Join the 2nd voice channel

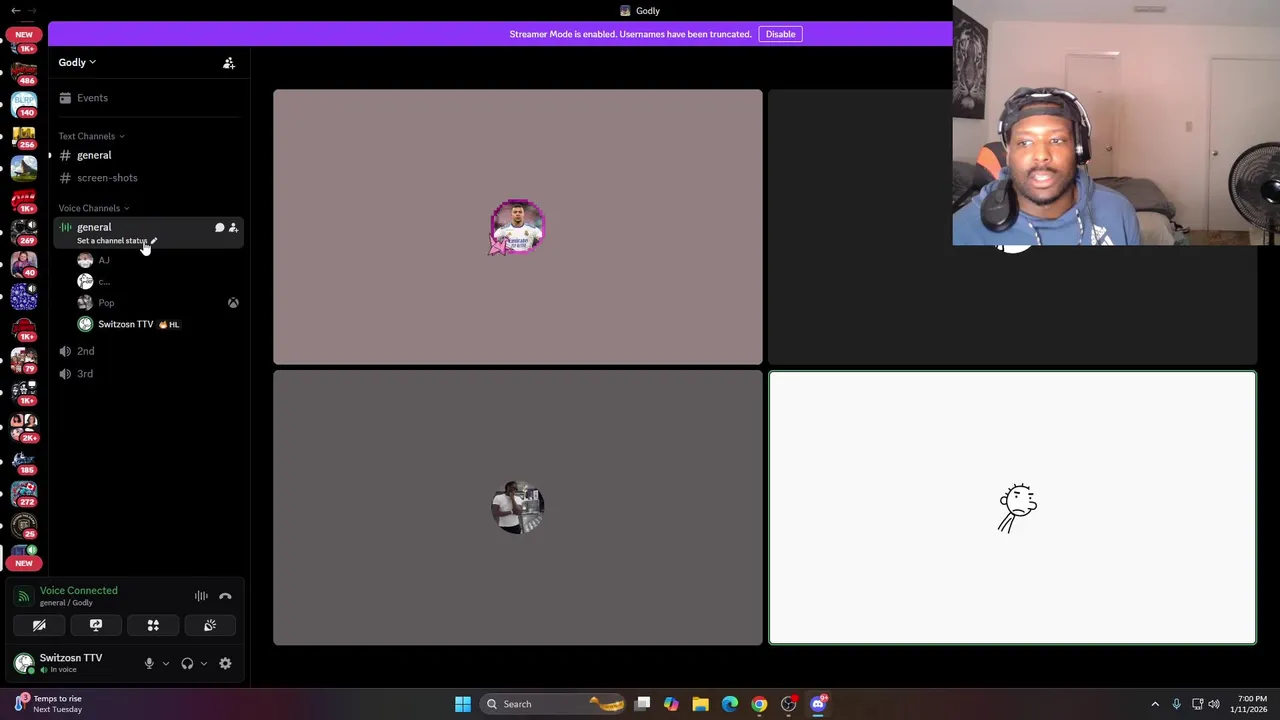(147, 351)
